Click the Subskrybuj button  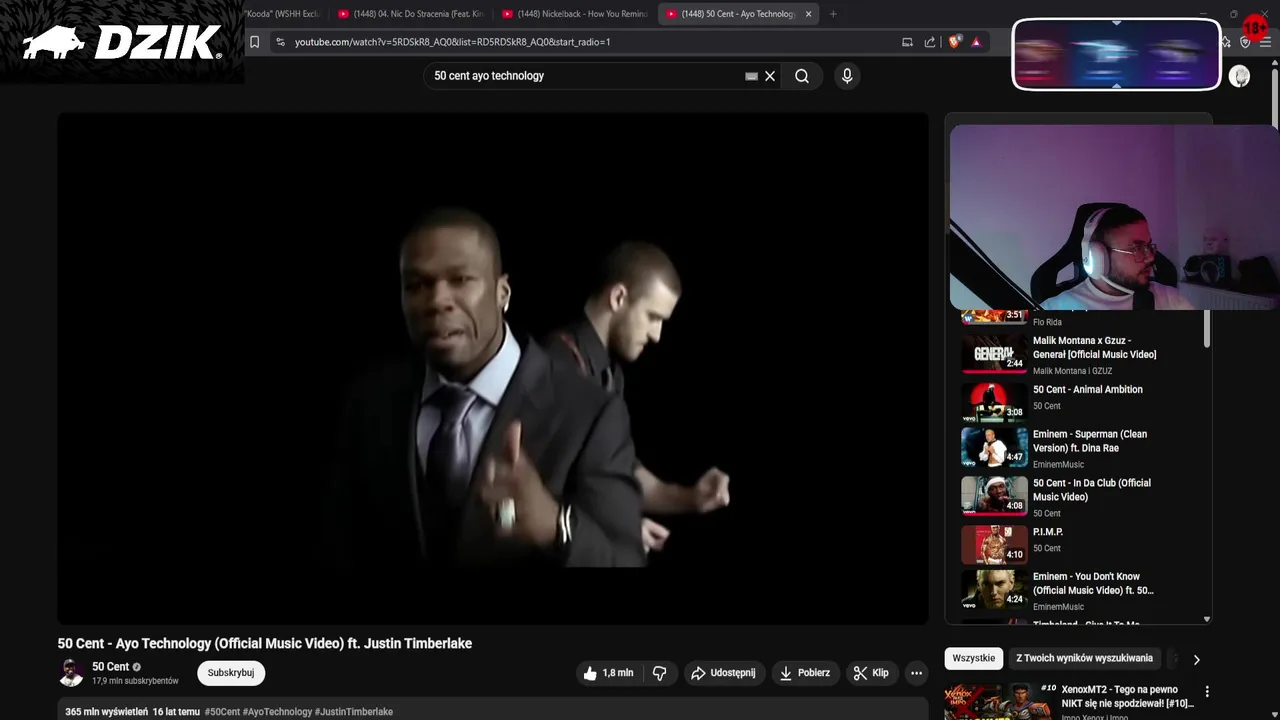(231, 673)
